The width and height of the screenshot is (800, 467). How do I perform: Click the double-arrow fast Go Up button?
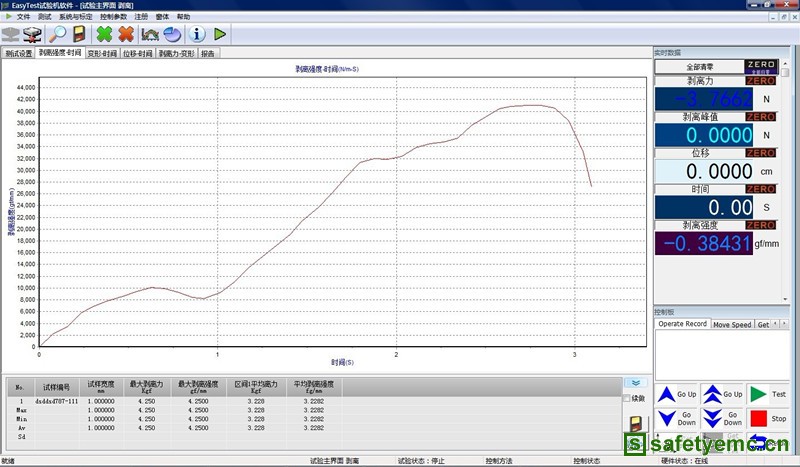[722, 395]
